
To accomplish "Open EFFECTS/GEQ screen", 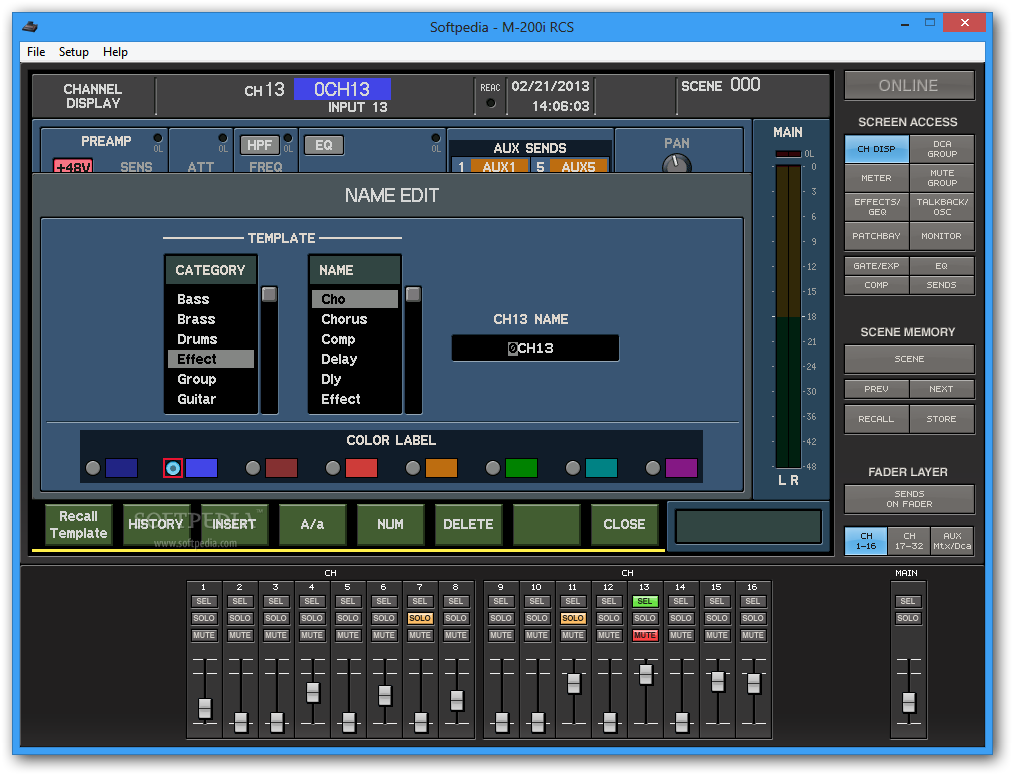I will pyautogui.click(x=876, y=207).
